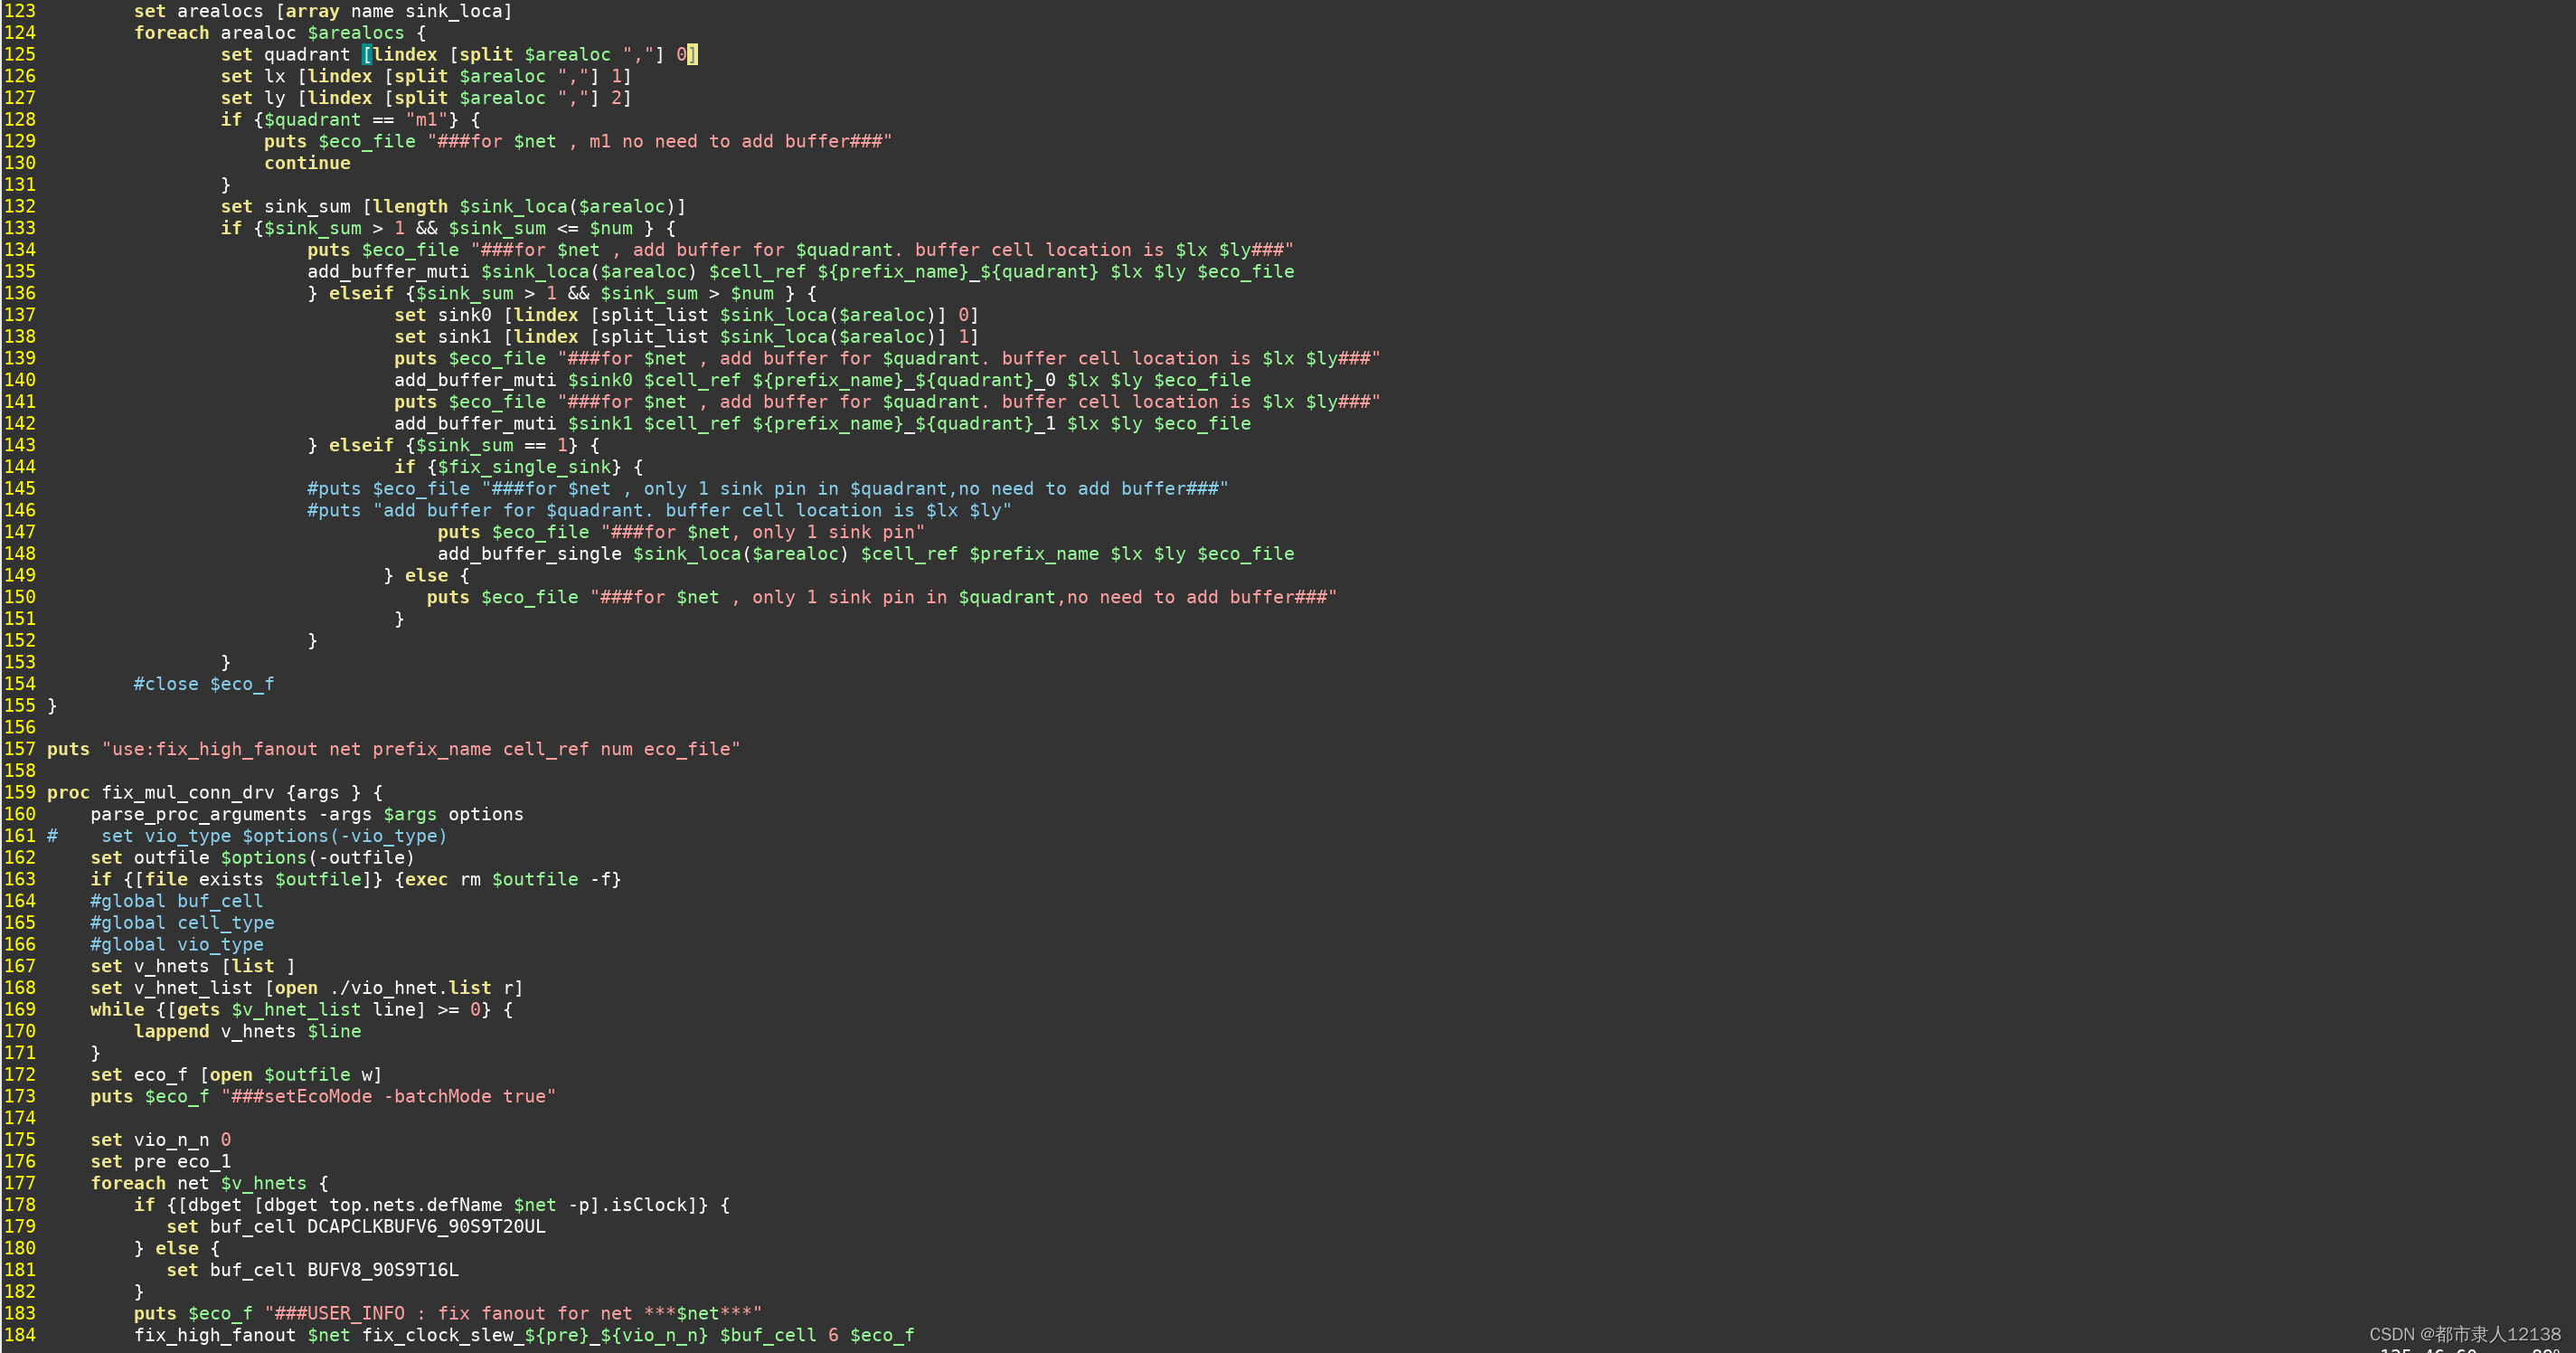Click '$fix_single_sink' condition on line 144
This screenshot has width=2576, height=1353.
click(x=524, y=467)
